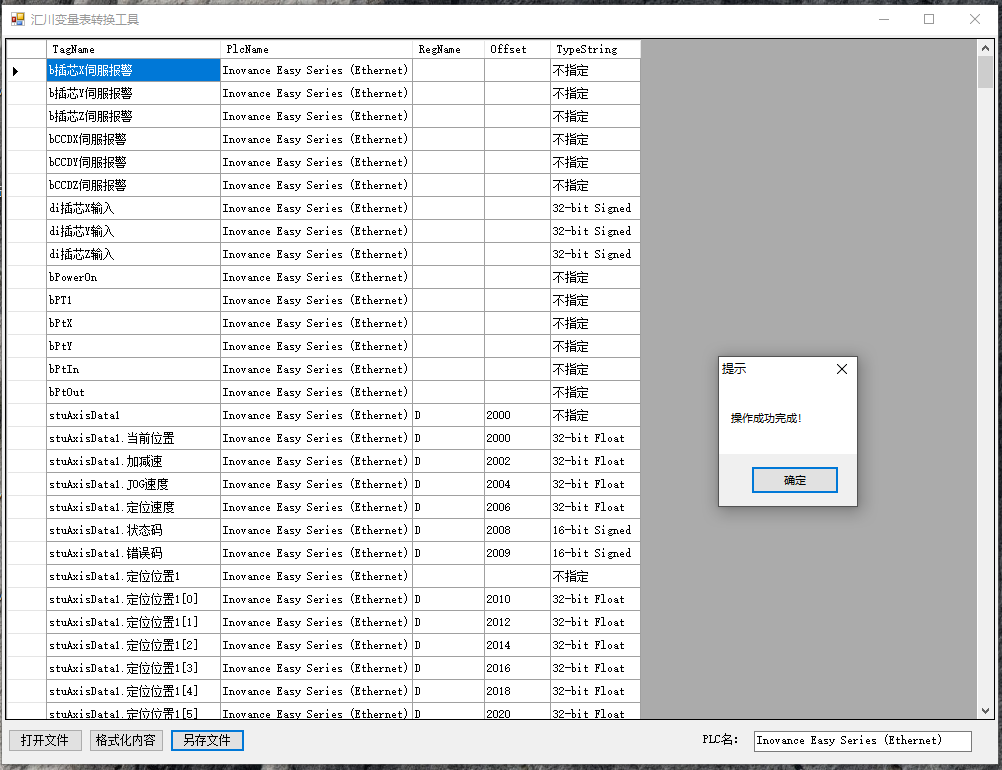Select the bPowerOn tag name cell
This screenshot has height=770, width=1002.
pyautogui.click(x=133, y=277)
